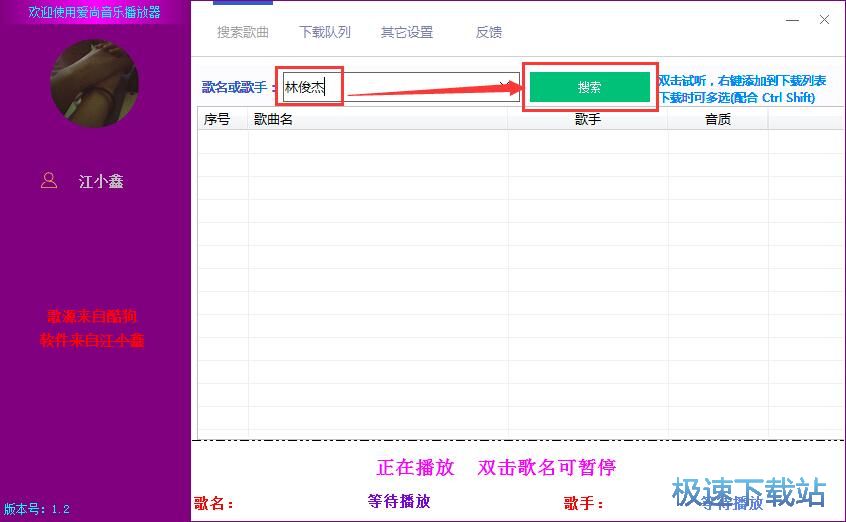The image size is (846, 522).
Task: Click the 歌手: label at the bottom
Action: tap(583, 504)
